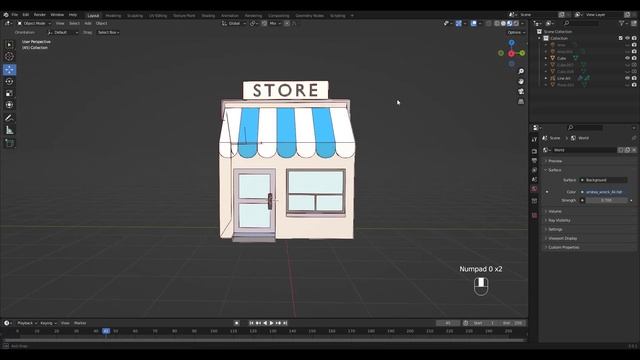Expand the Volume panel

click(589, 211)
